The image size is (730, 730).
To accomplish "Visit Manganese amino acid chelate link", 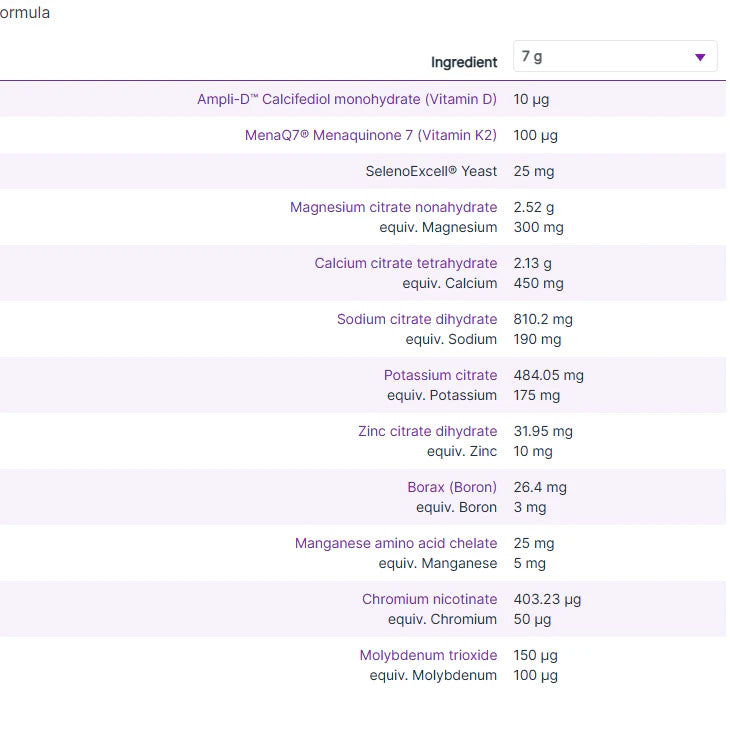I will pyautogui.click(x=395, y=543).
